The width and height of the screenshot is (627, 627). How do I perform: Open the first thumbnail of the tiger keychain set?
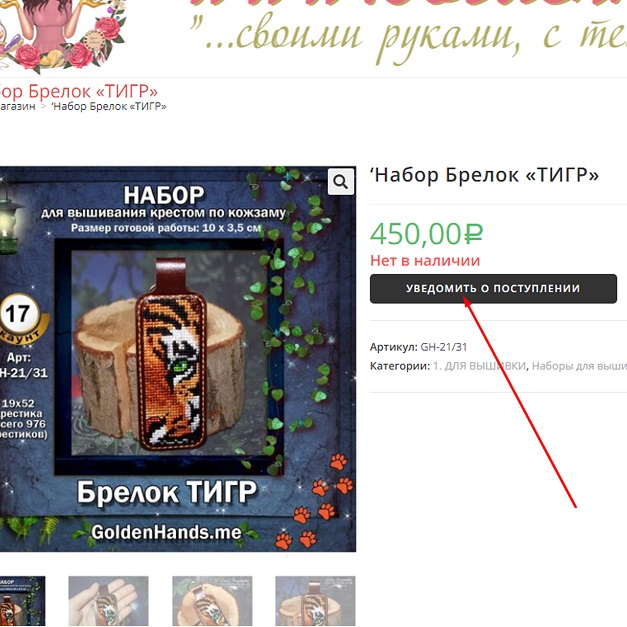click(x=22, y=601)
